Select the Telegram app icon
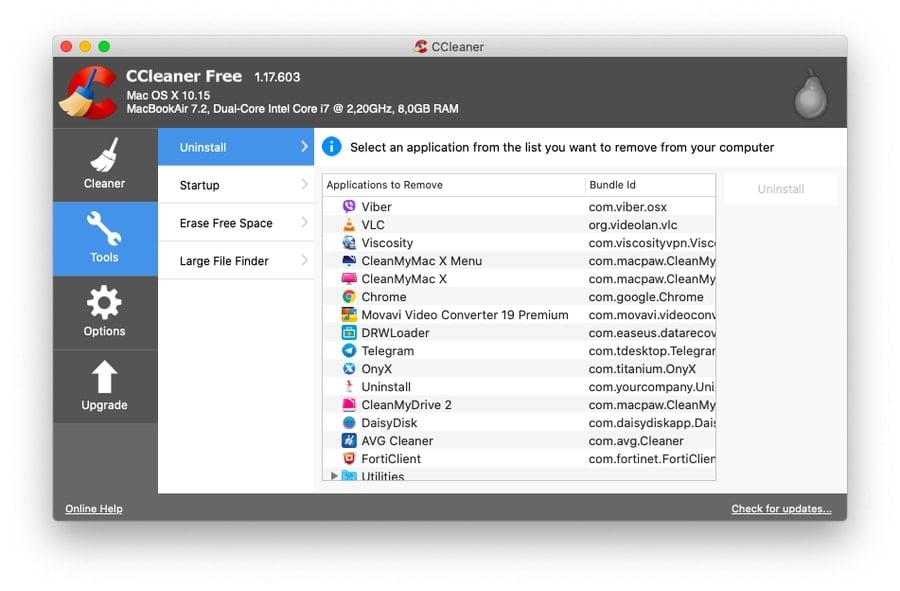 click(x=348, y=351)
